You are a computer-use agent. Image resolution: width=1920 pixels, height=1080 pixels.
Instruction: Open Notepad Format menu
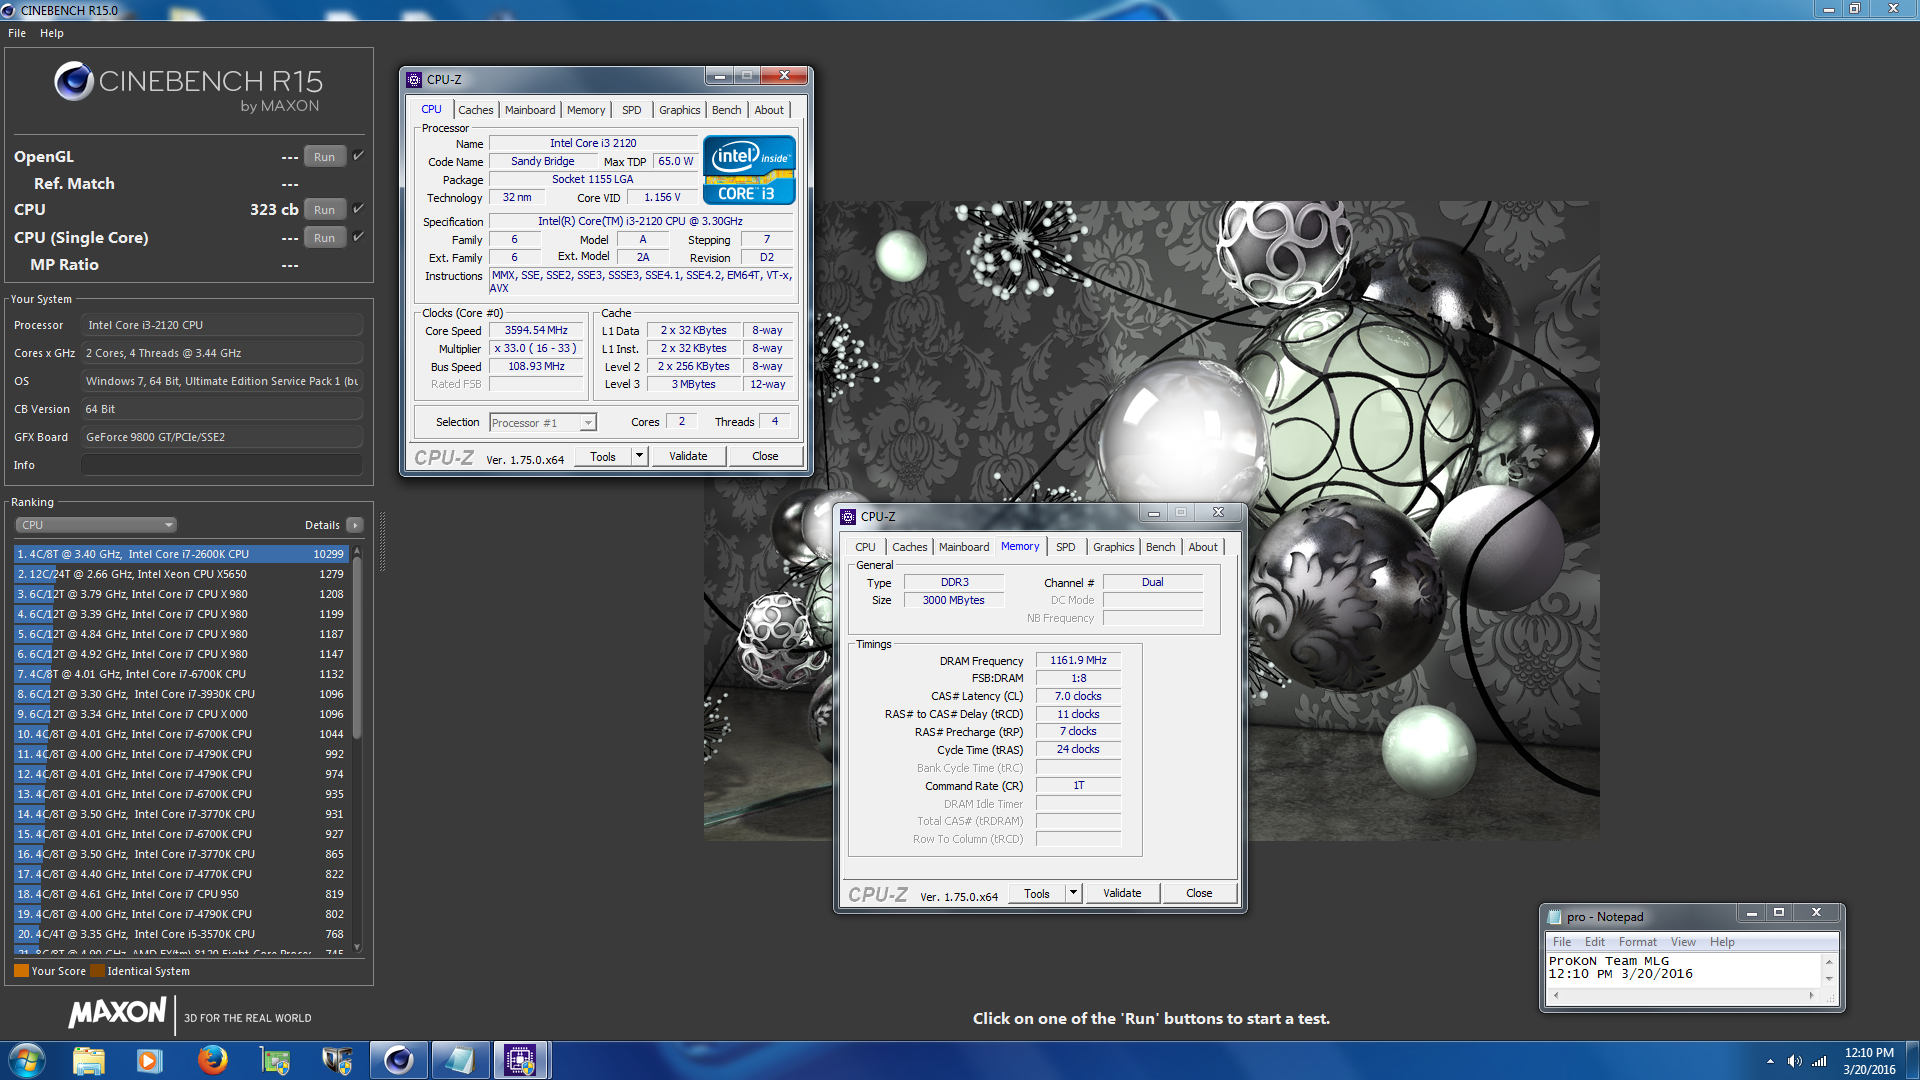(1638, 942)
